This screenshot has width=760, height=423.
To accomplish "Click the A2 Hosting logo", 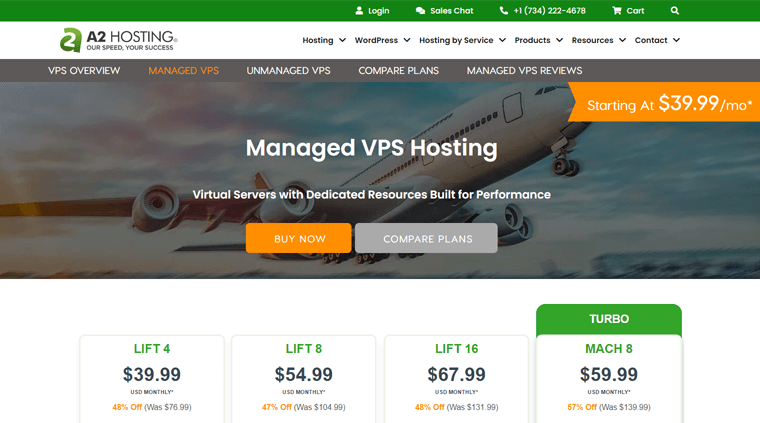I will [x=119, y=40].
